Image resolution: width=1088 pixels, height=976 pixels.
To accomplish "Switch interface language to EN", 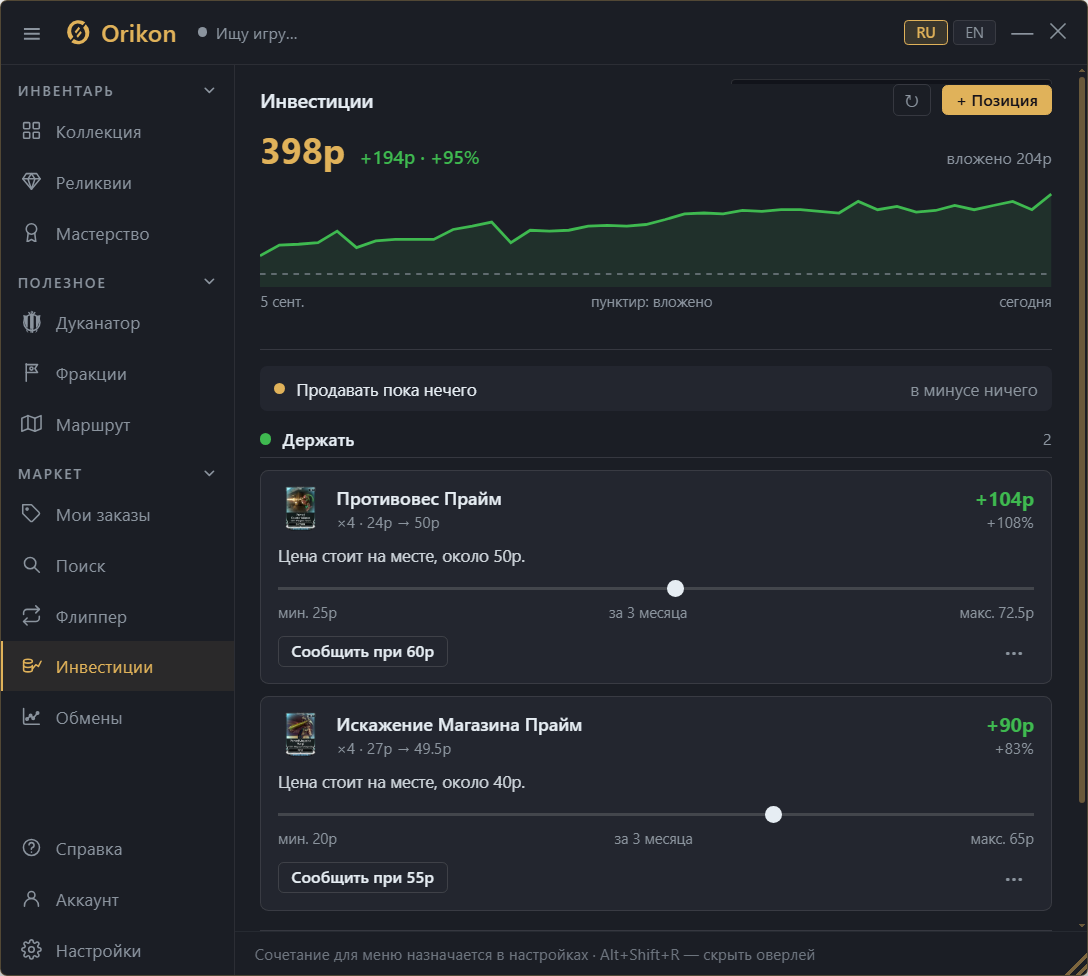I will (x=974, y=33).
